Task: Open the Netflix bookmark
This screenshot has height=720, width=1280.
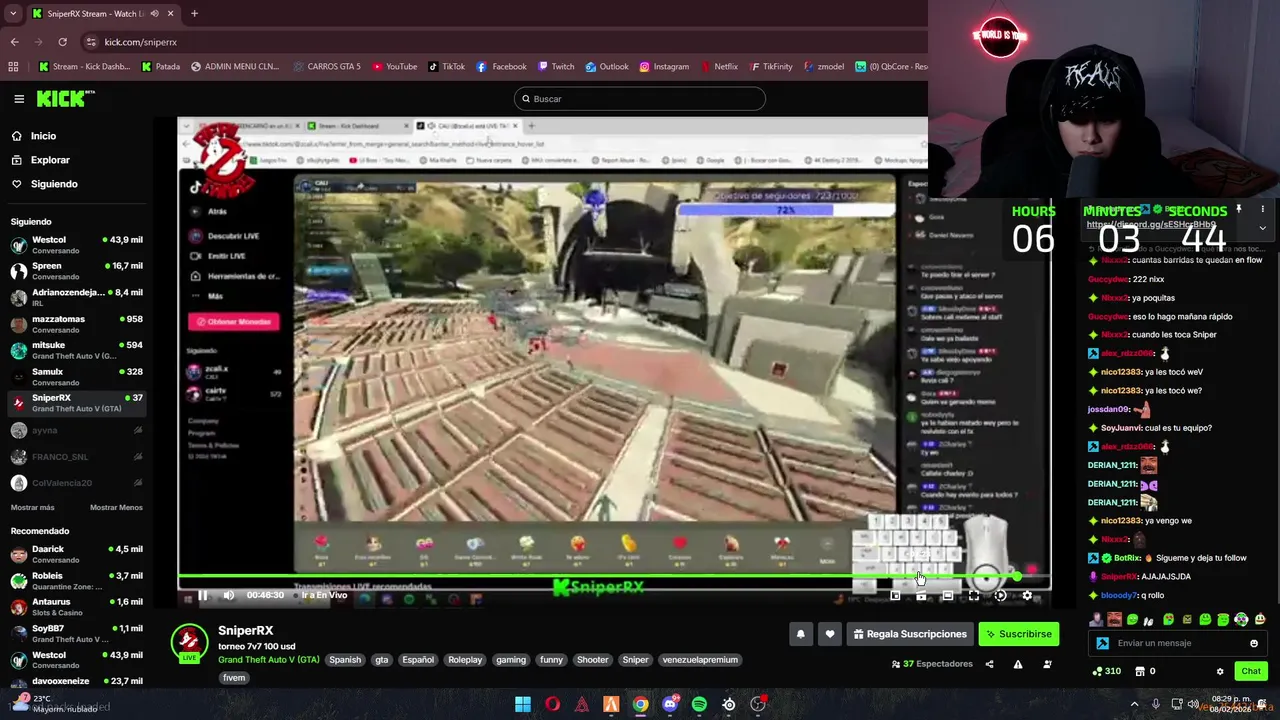Action: 718,67
